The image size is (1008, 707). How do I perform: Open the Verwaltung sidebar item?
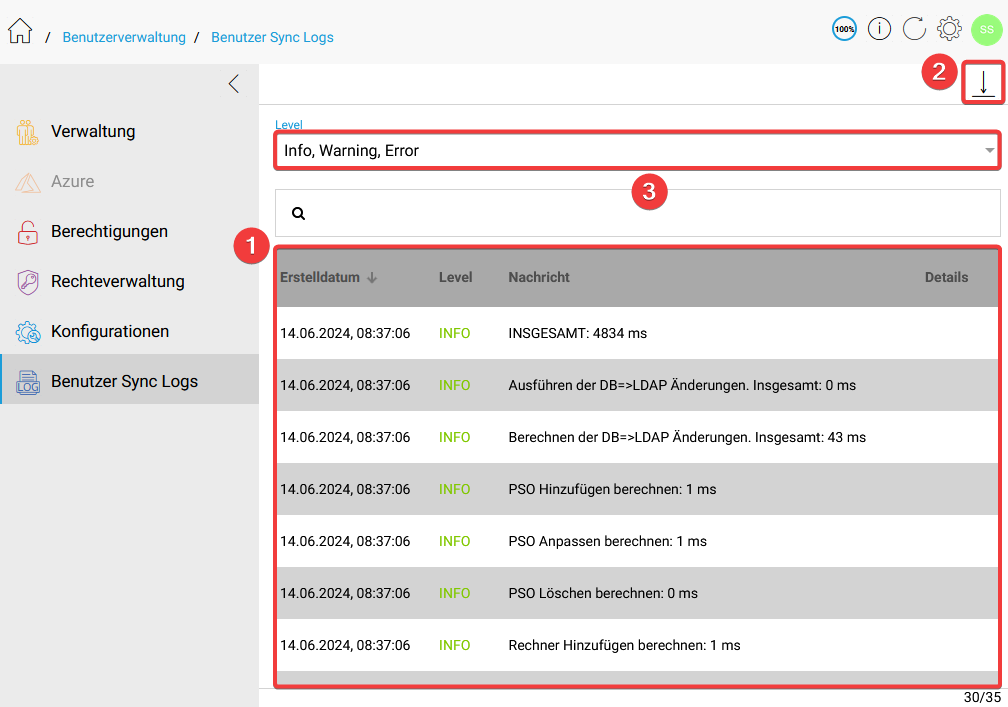click(x=93, y=131)
